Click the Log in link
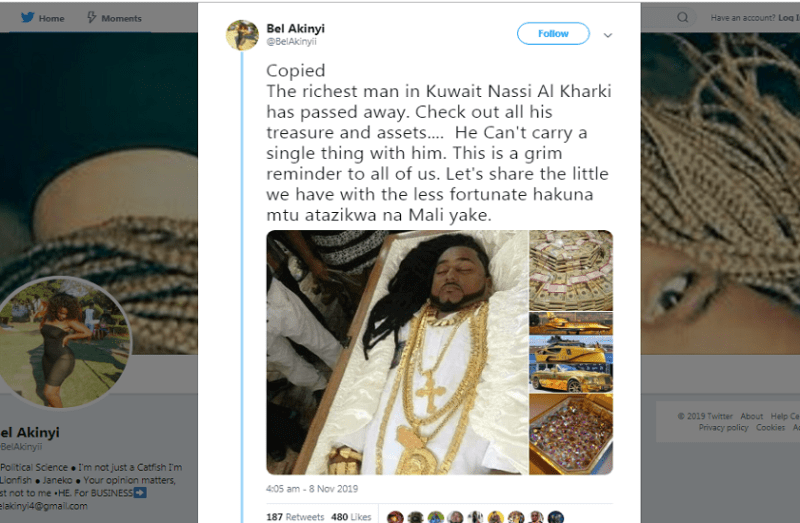The height and width of the screenshot is (523, 800). (789, 18)
